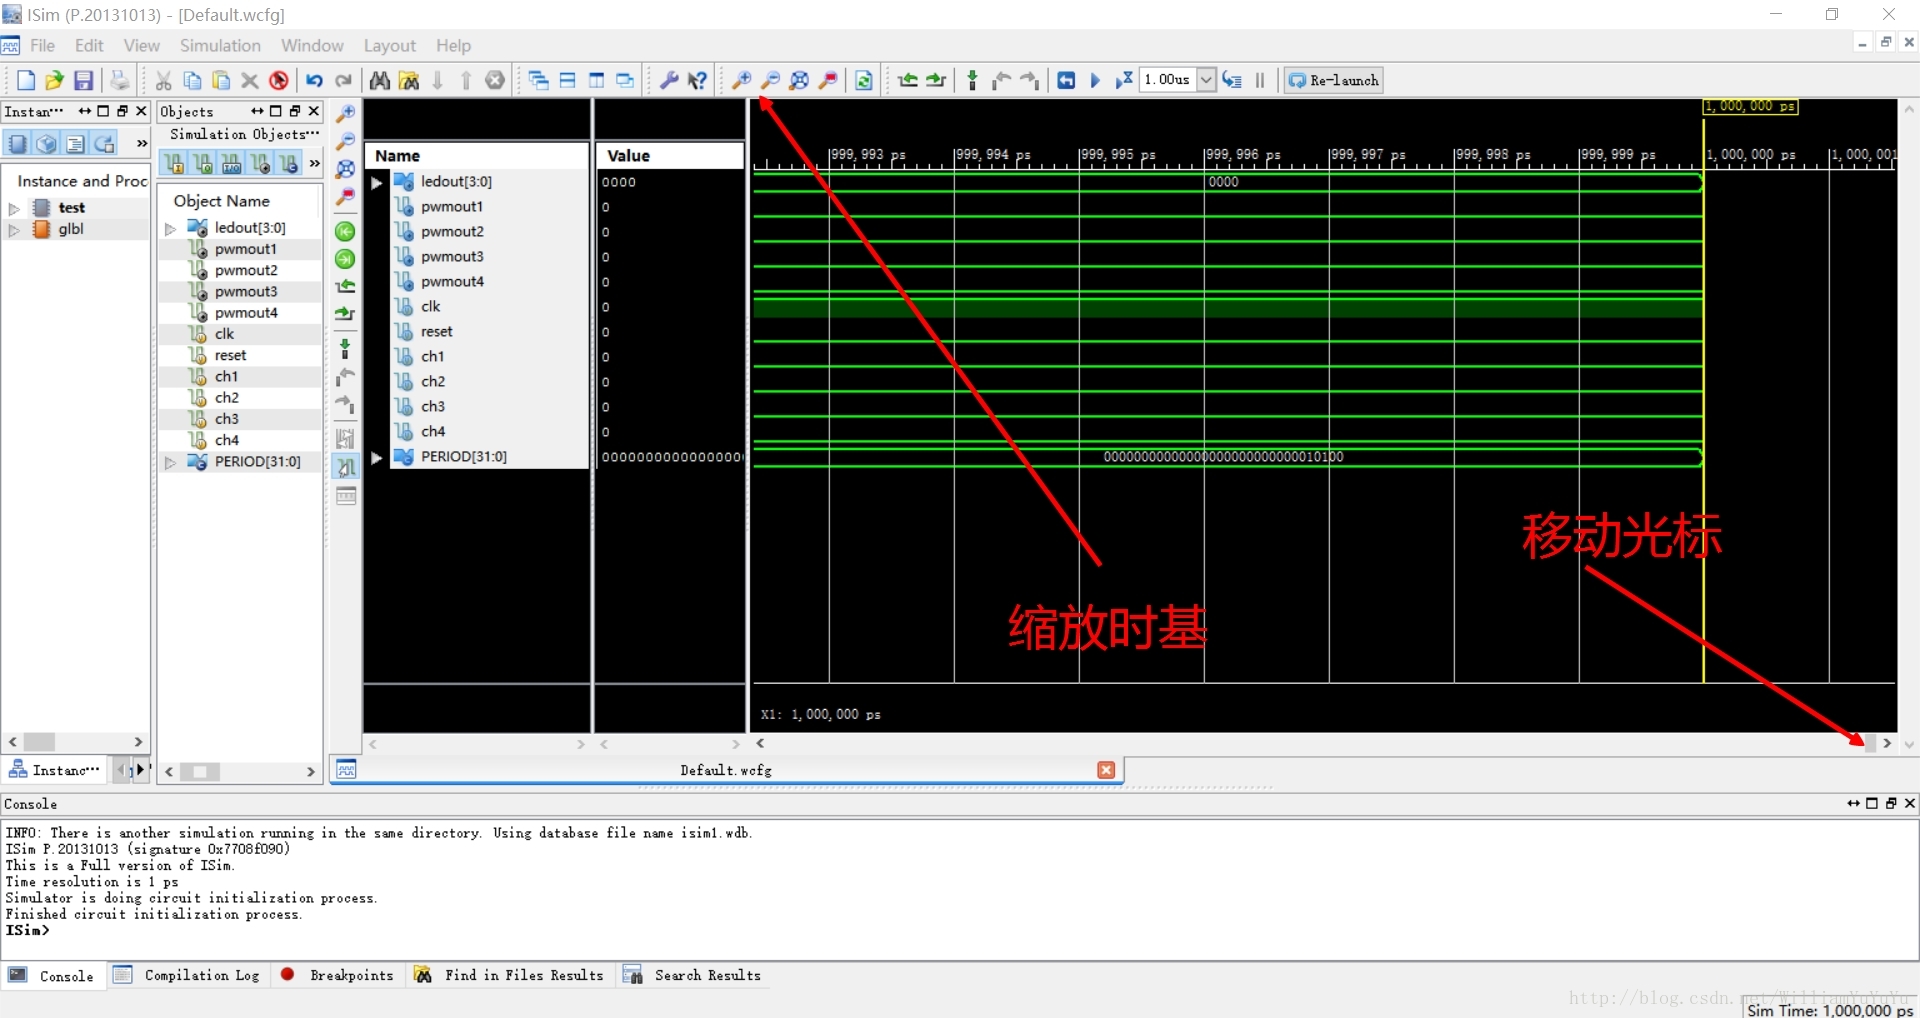Click the Re-launch button

(x=1334, y=80)
